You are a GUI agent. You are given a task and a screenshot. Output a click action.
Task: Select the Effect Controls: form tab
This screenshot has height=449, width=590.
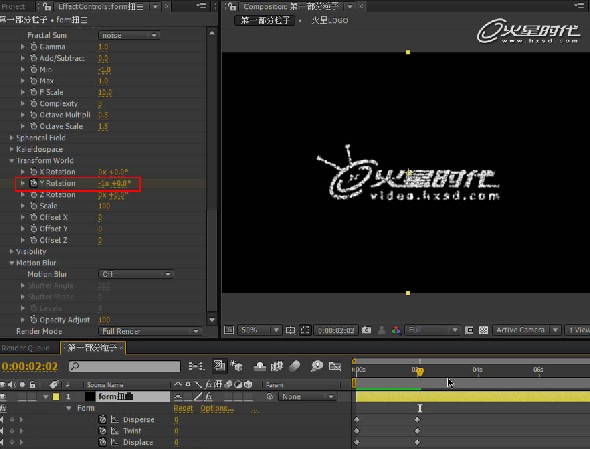[x=100, y=6]
